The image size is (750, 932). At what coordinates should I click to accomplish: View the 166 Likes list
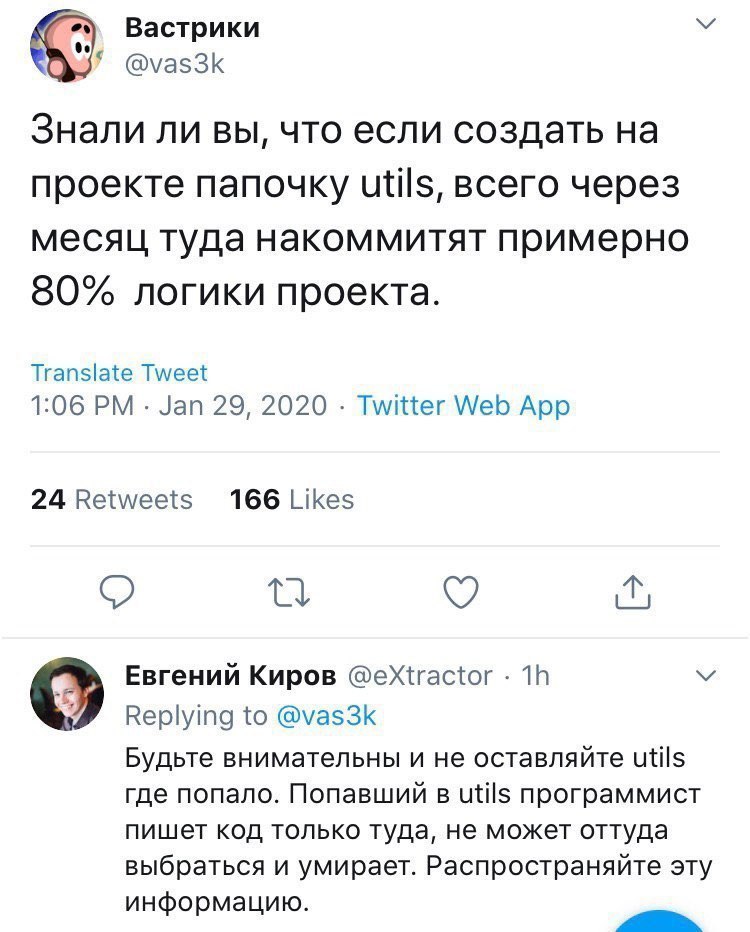click(292, 499)
